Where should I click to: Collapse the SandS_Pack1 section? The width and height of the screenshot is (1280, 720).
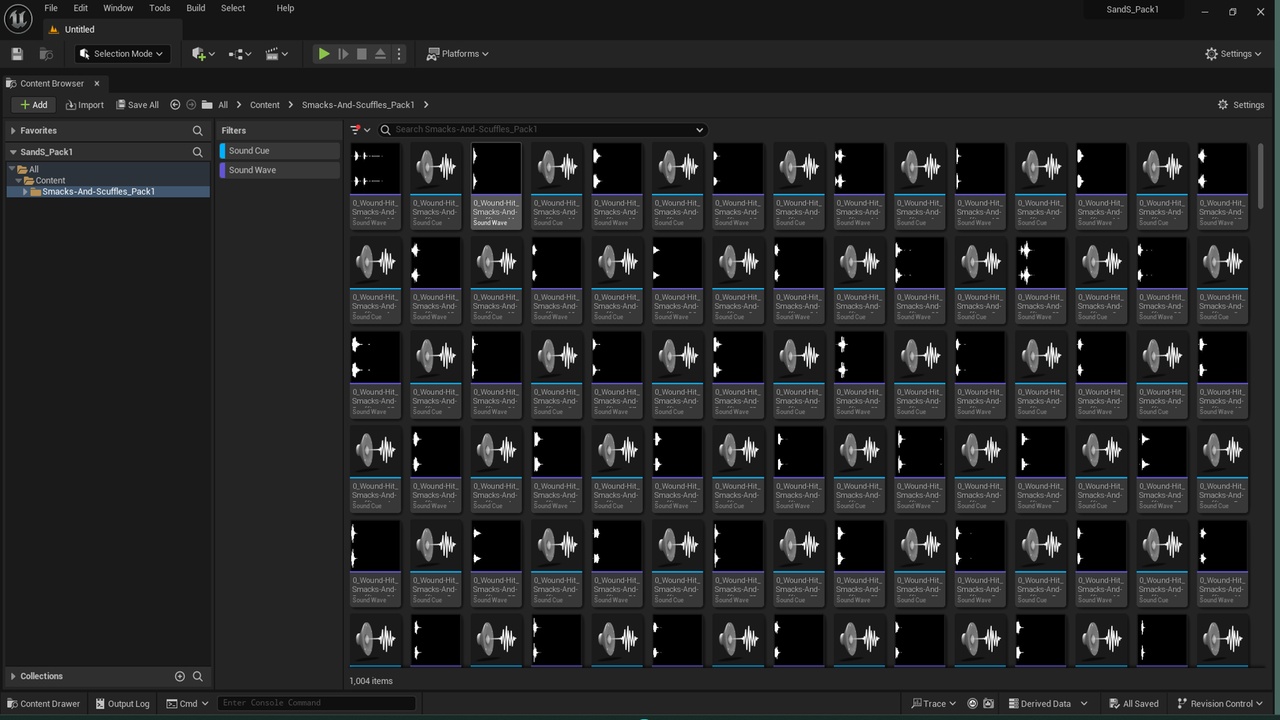click(13, 152)
